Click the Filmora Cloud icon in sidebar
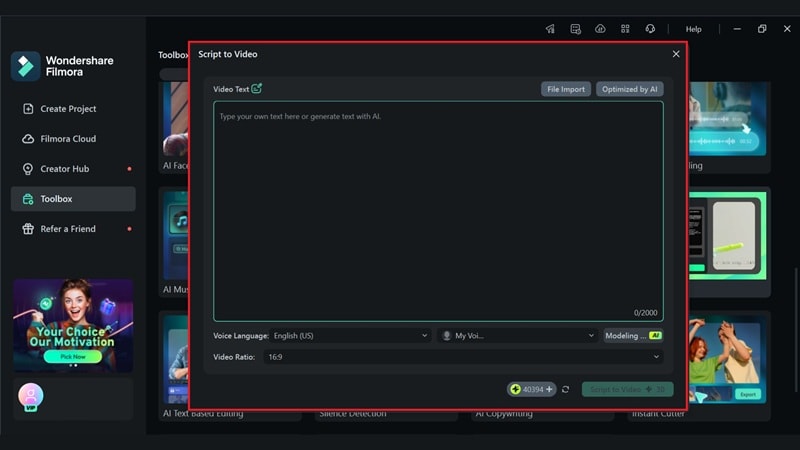Image resolution: width=800 pixels, height=450 pixels. click(x=28, y=139)
